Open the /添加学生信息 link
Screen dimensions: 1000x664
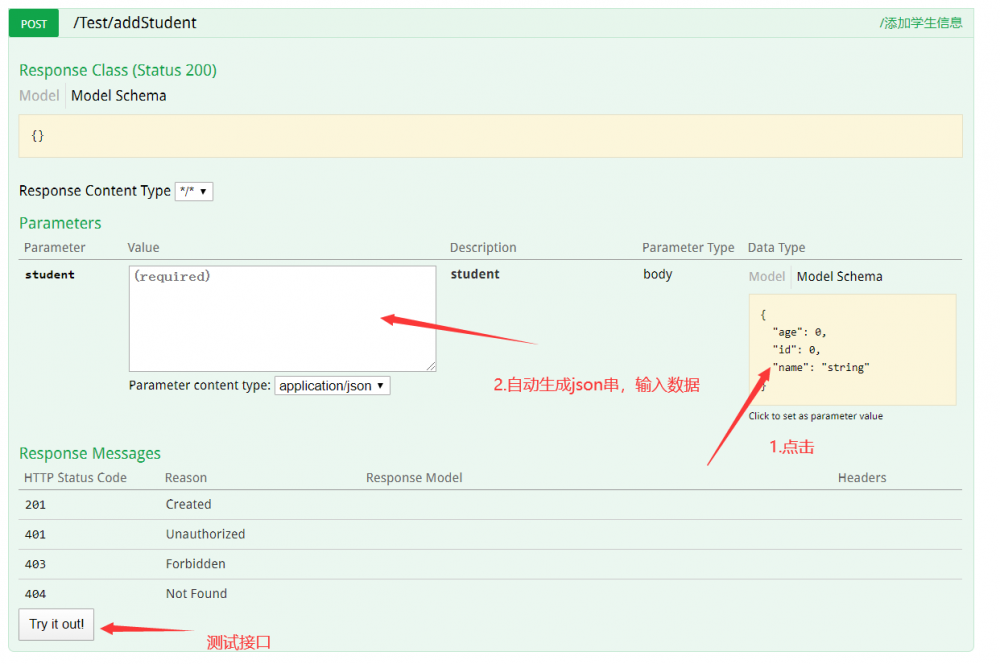919,21
